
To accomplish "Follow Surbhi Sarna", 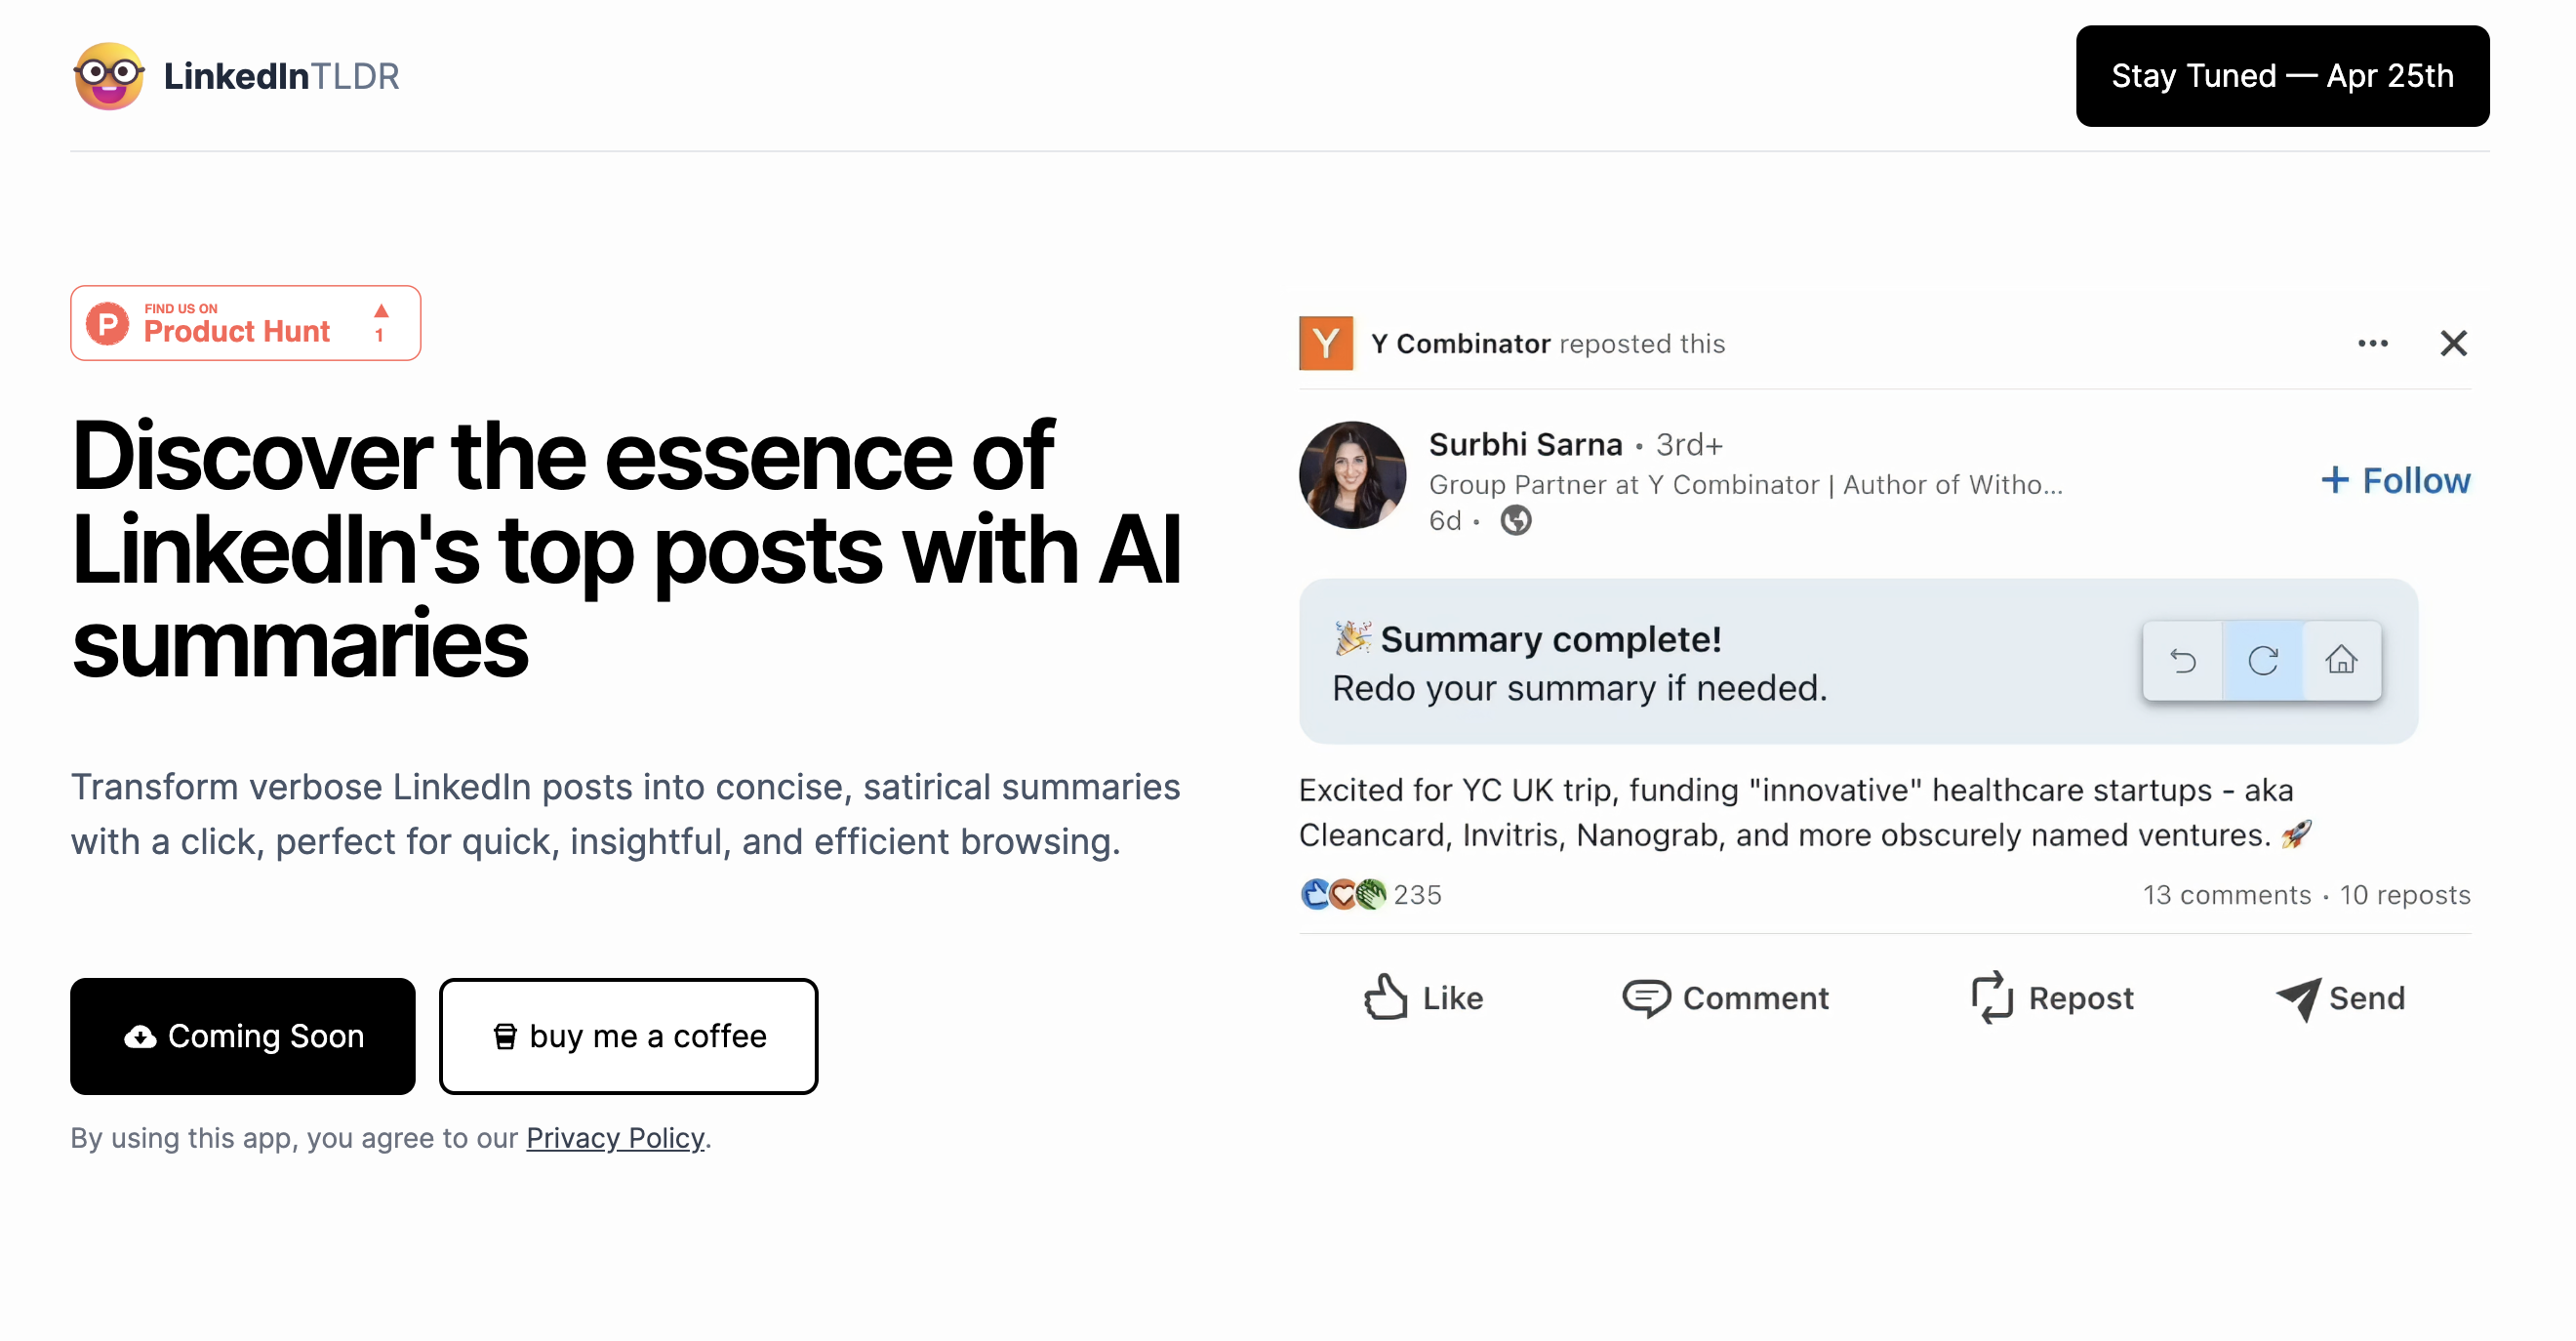I will [2394, 481].
